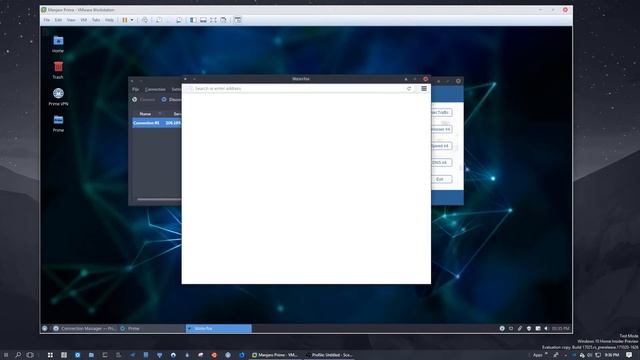Click the Speed button in Prime window
The height and width of the screenshot is (360, 640).
tap(441, 146)
